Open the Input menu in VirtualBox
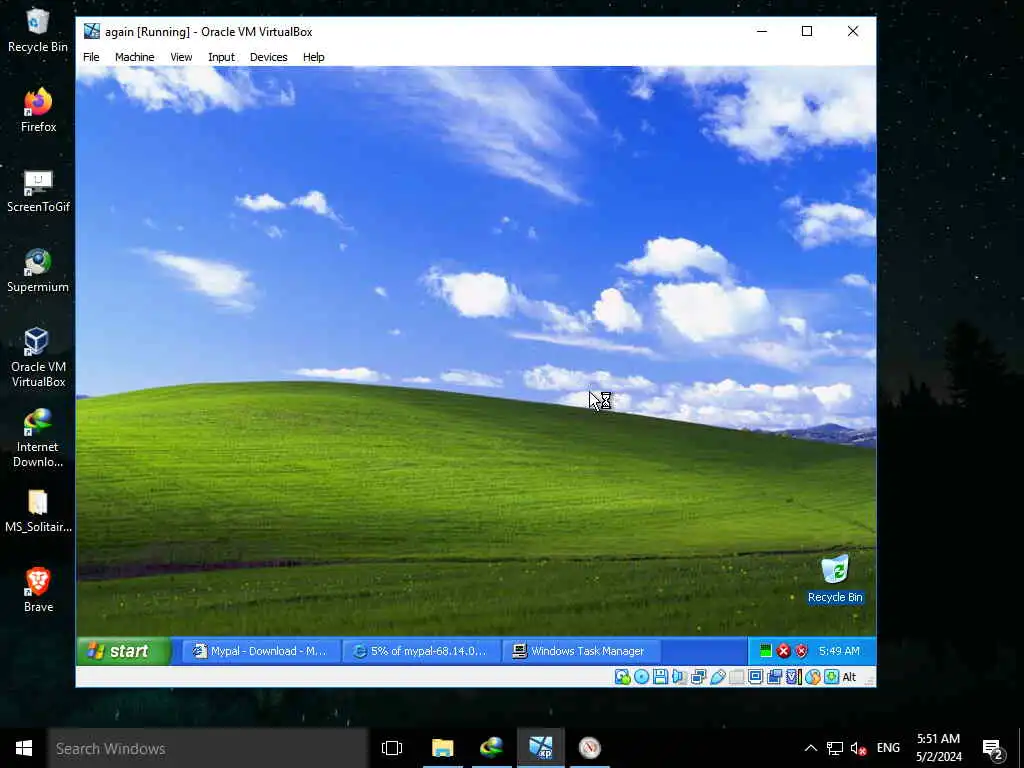 click(221, 57)
